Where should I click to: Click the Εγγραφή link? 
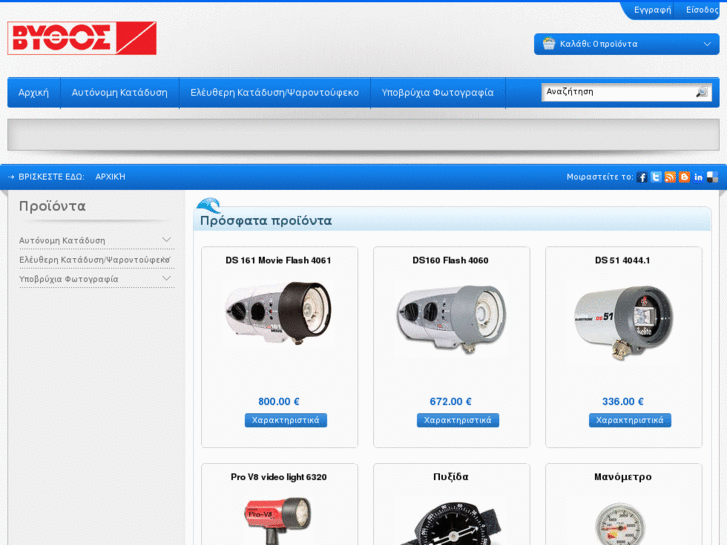pyautogui.click(x=652, y=10)
